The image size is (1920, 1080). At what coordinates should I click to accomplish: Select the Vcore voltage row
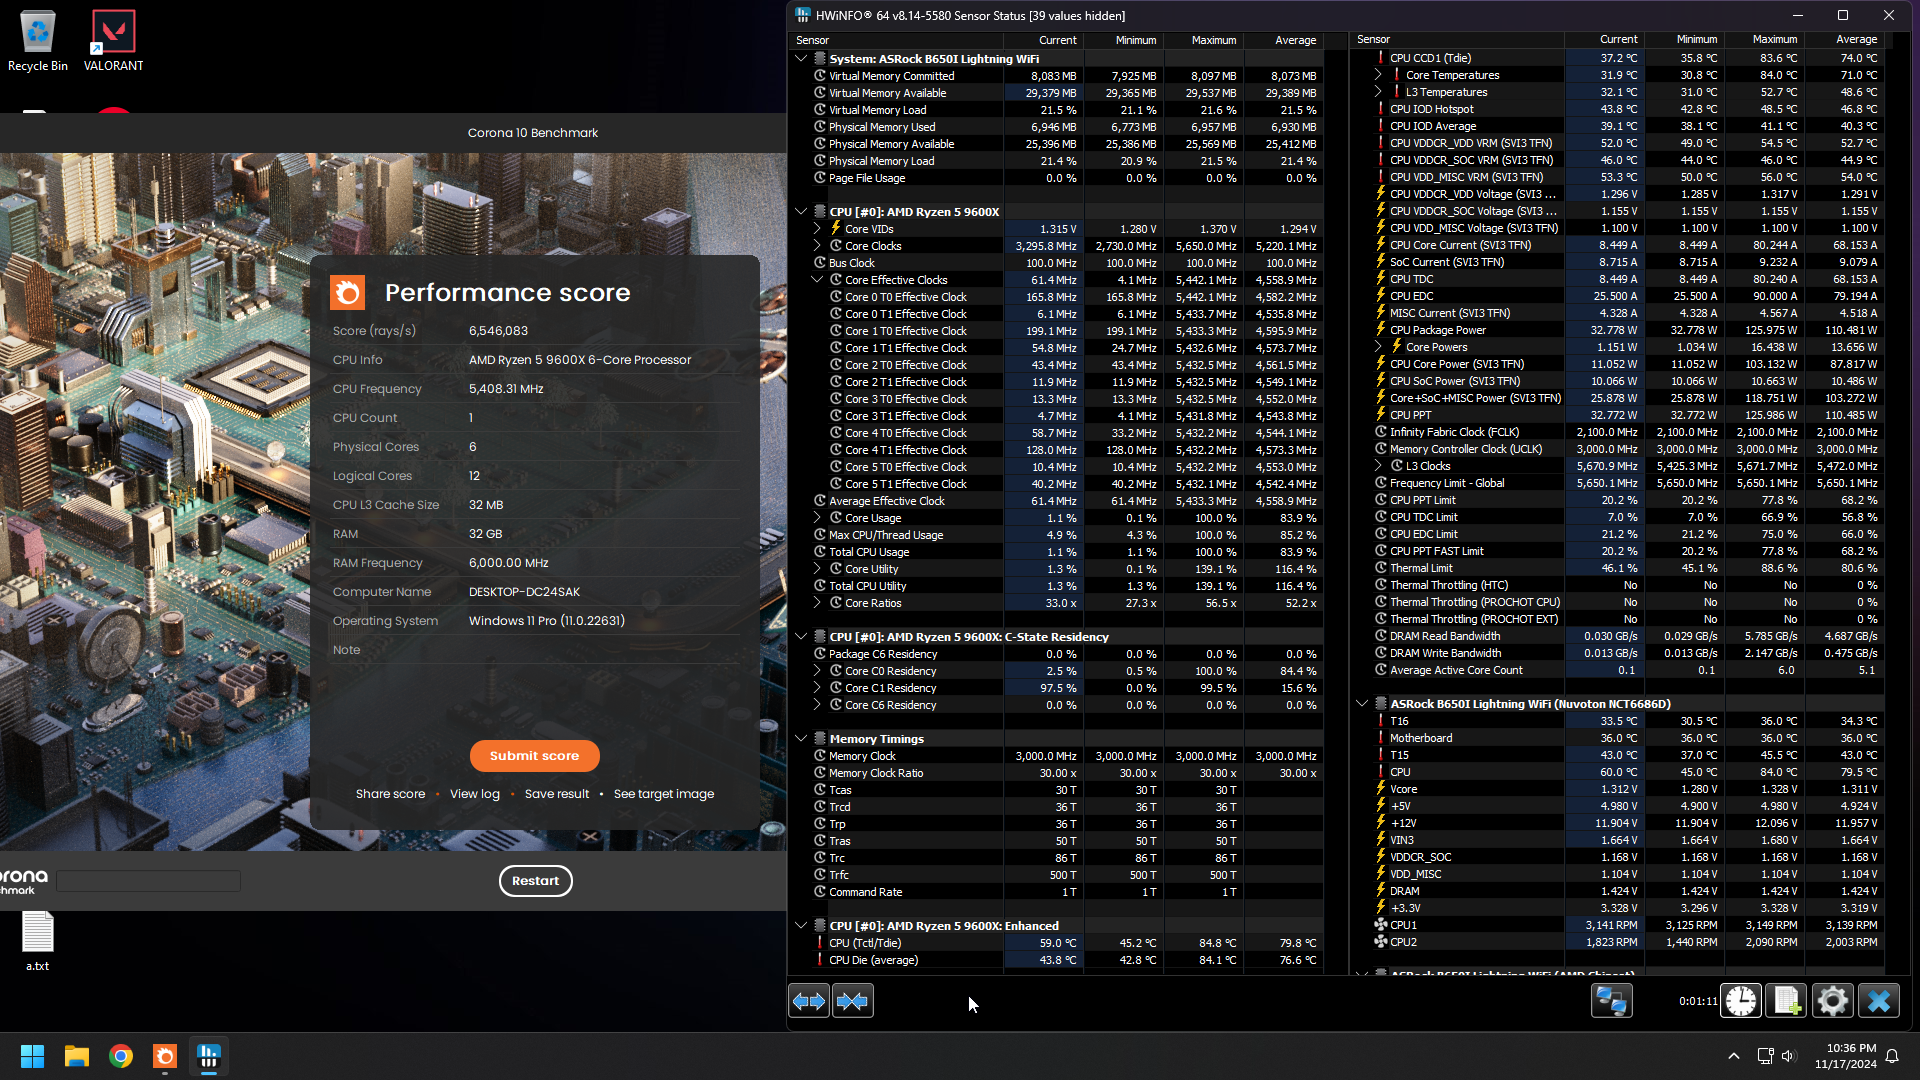pyautogui.click(x=1617, y=789)
